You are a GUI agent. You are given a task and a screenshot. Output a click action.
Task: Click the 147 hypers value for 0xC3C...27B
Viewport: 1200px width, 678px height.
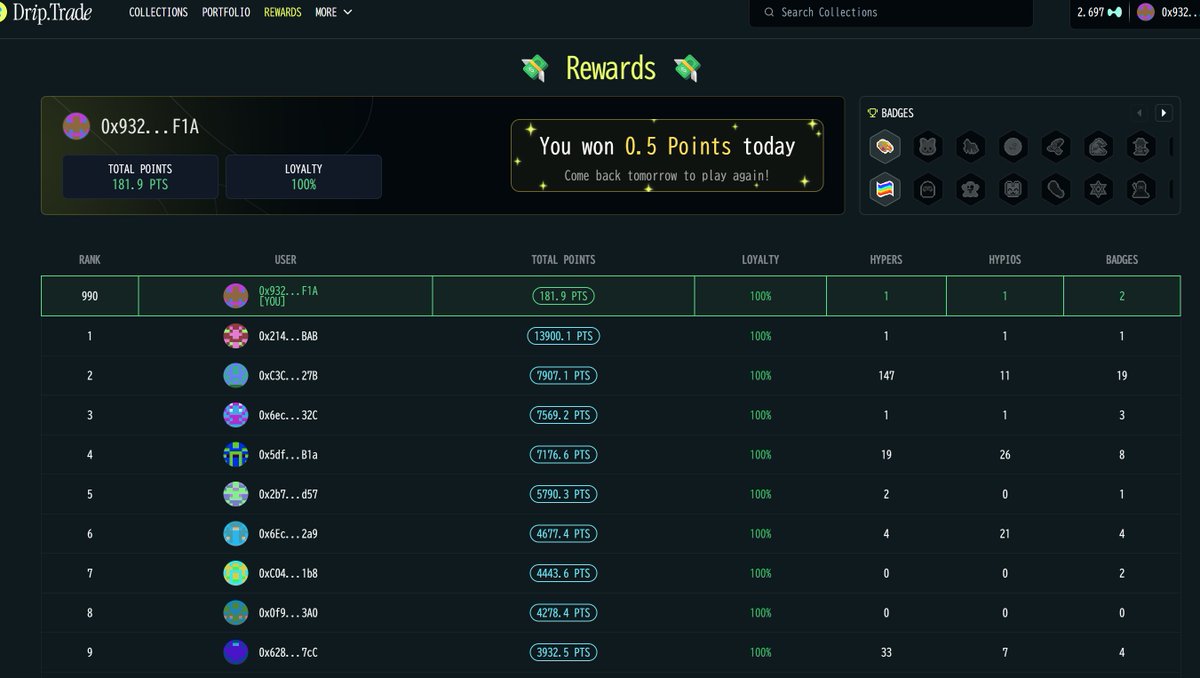(x=886, y=375)
